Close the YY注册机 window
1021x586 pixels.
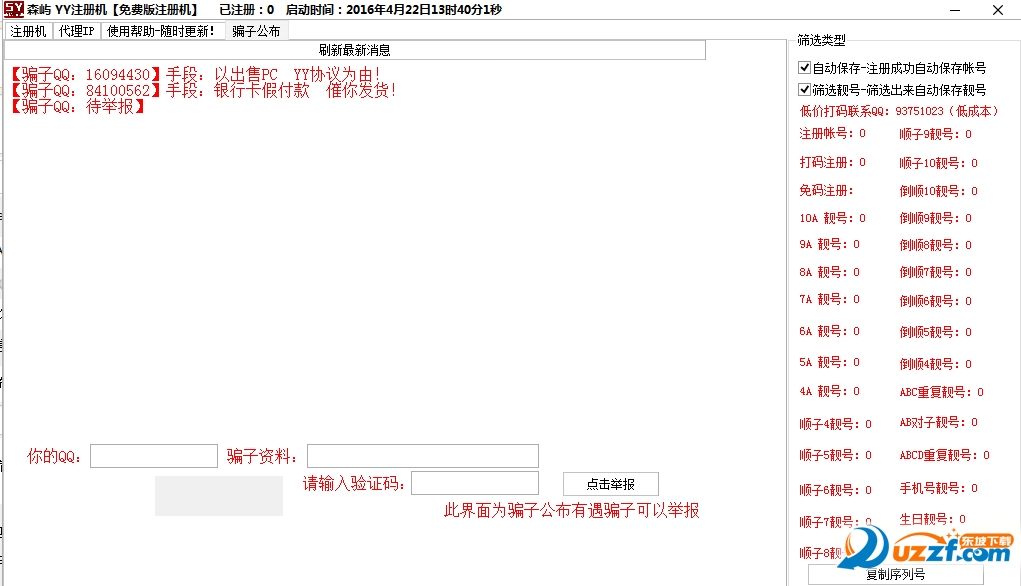[x=998, y=10]
